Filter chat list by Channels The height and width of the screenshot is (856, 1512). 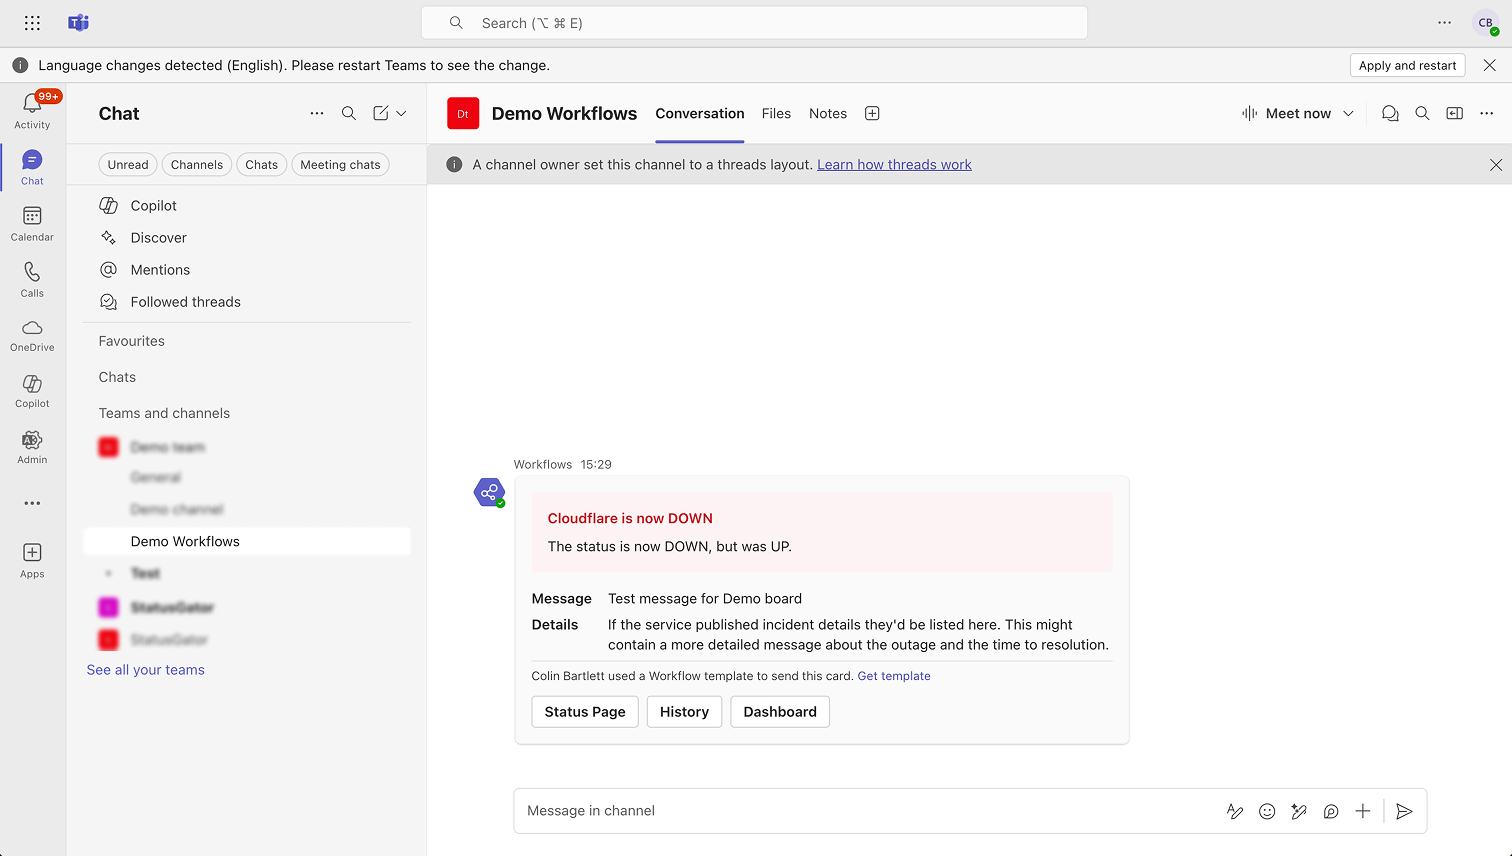tap(197, 165)
